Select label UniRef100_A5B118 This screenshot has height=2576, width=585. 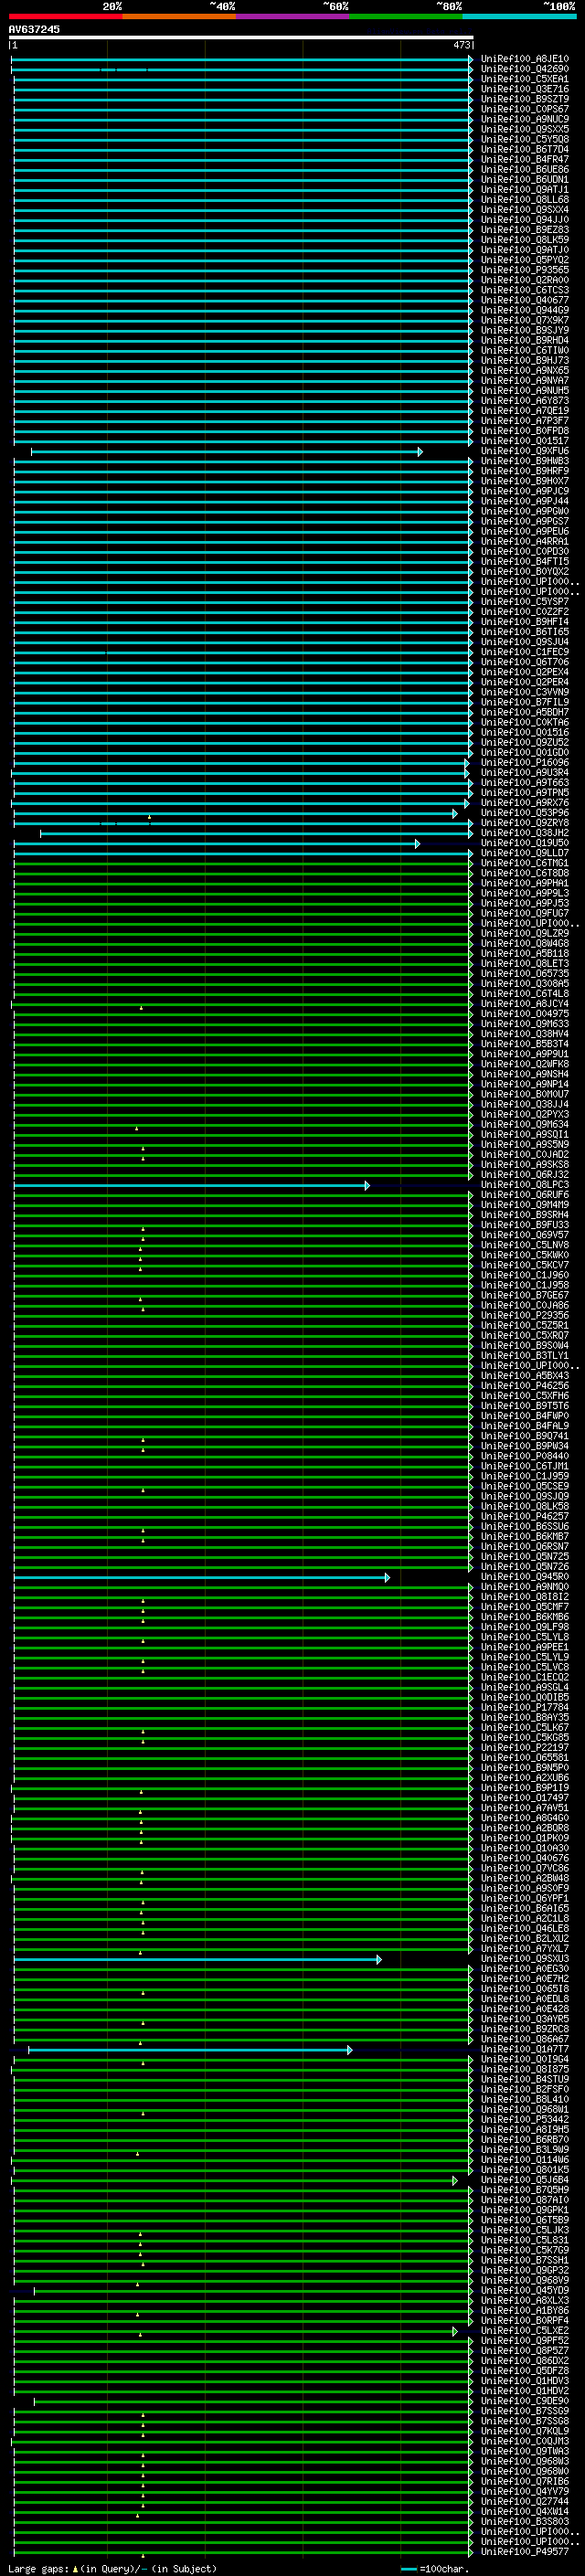click(524, 953)
